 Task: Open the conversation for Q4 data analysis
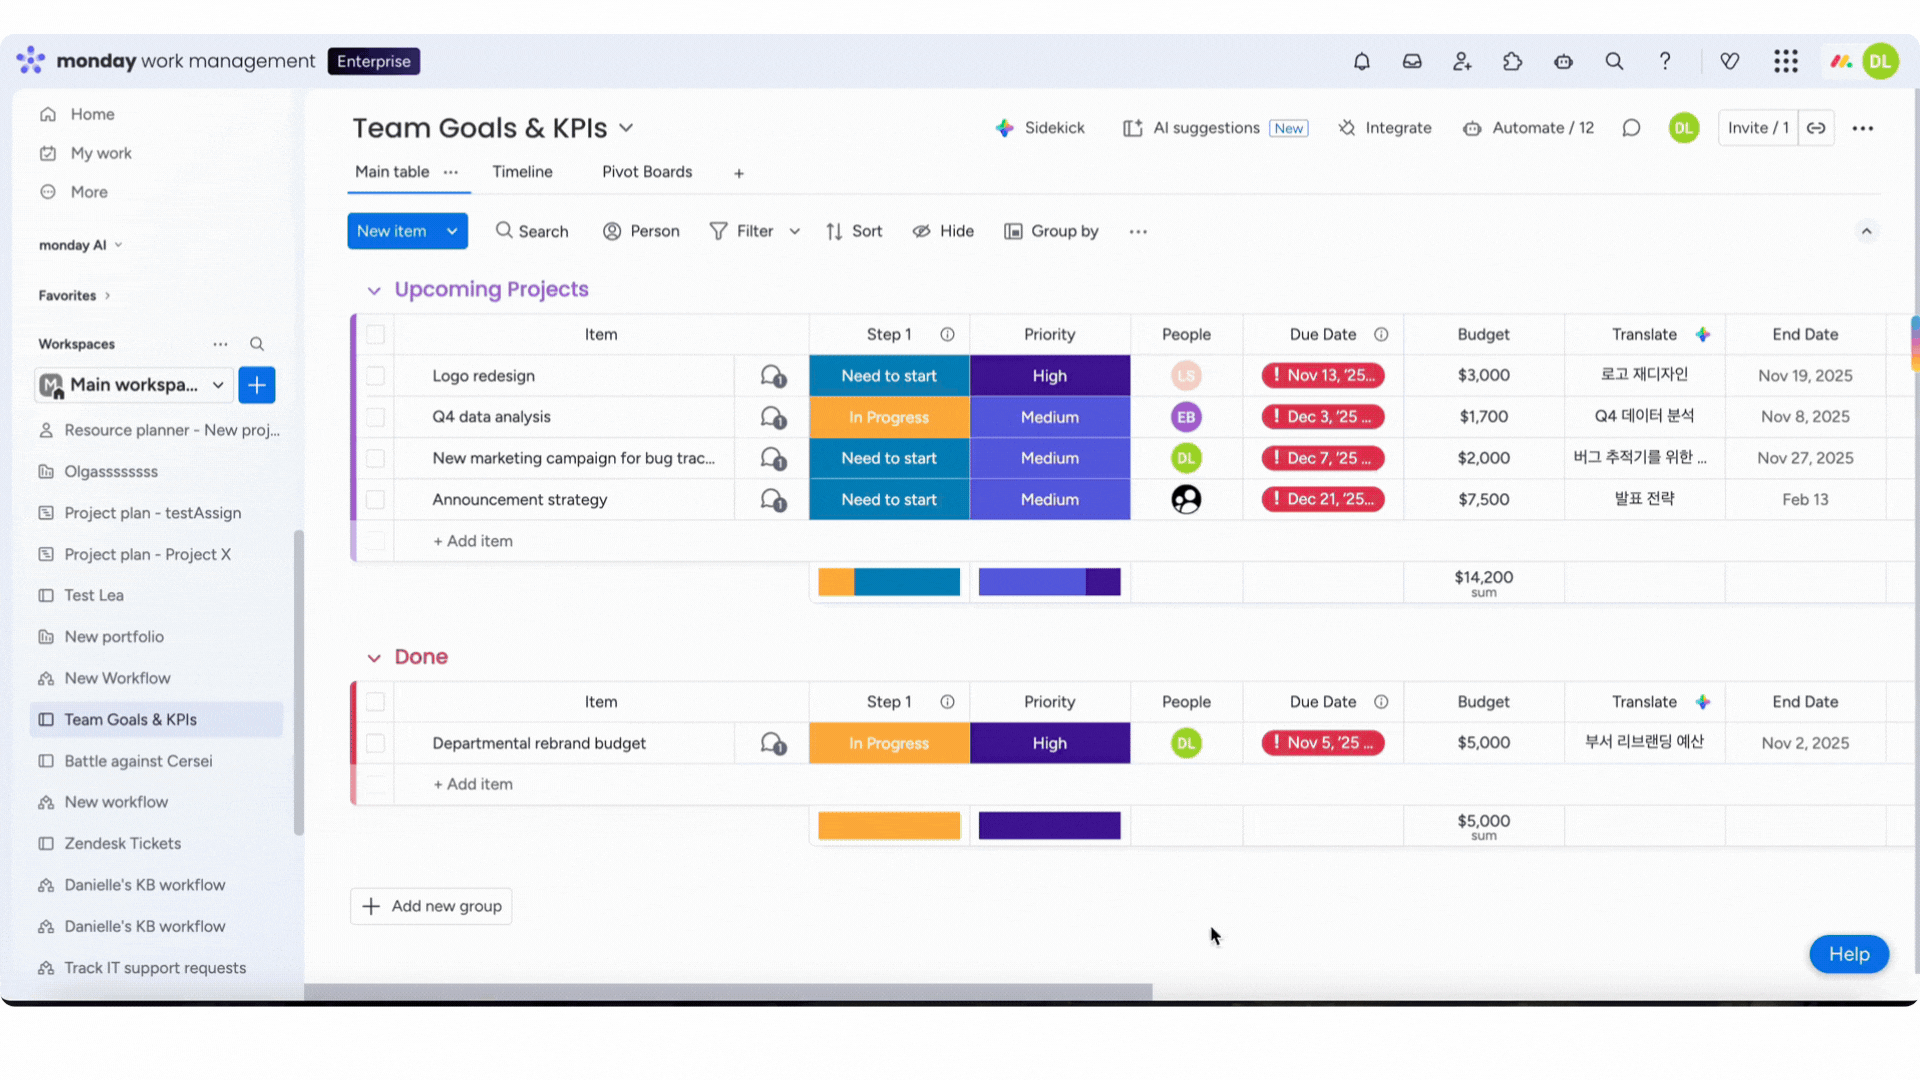coord(772,417)
